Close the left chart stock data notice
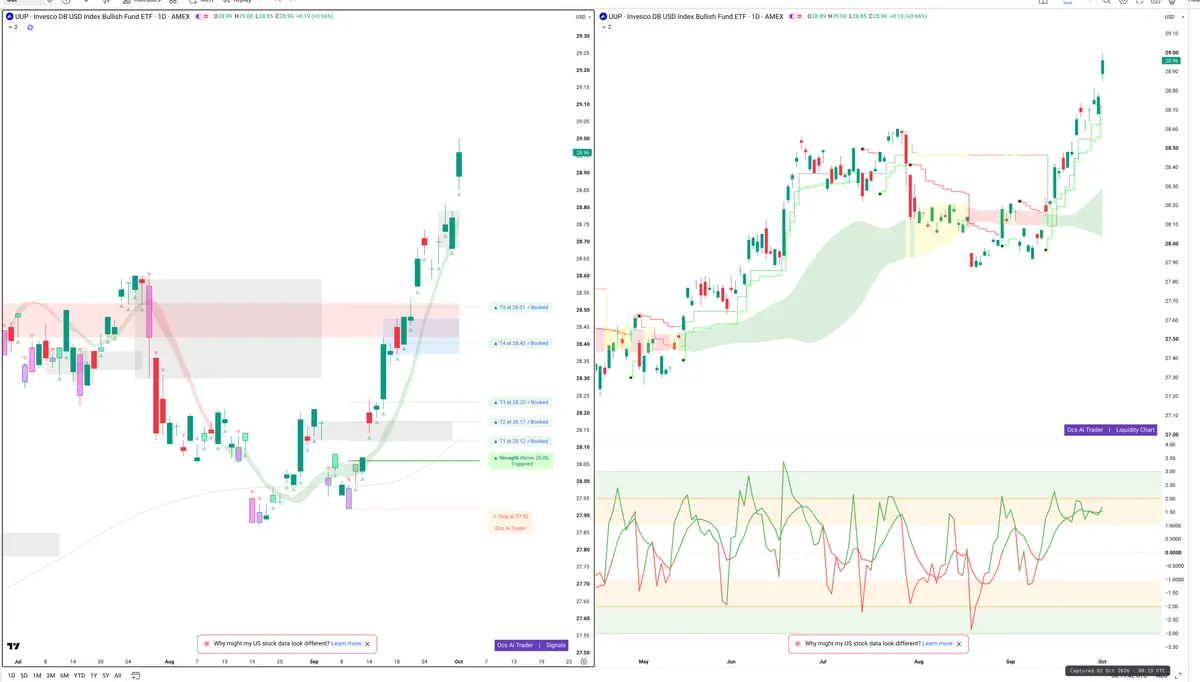Viewport: 1200px width, 682px height. click(368, 644)
